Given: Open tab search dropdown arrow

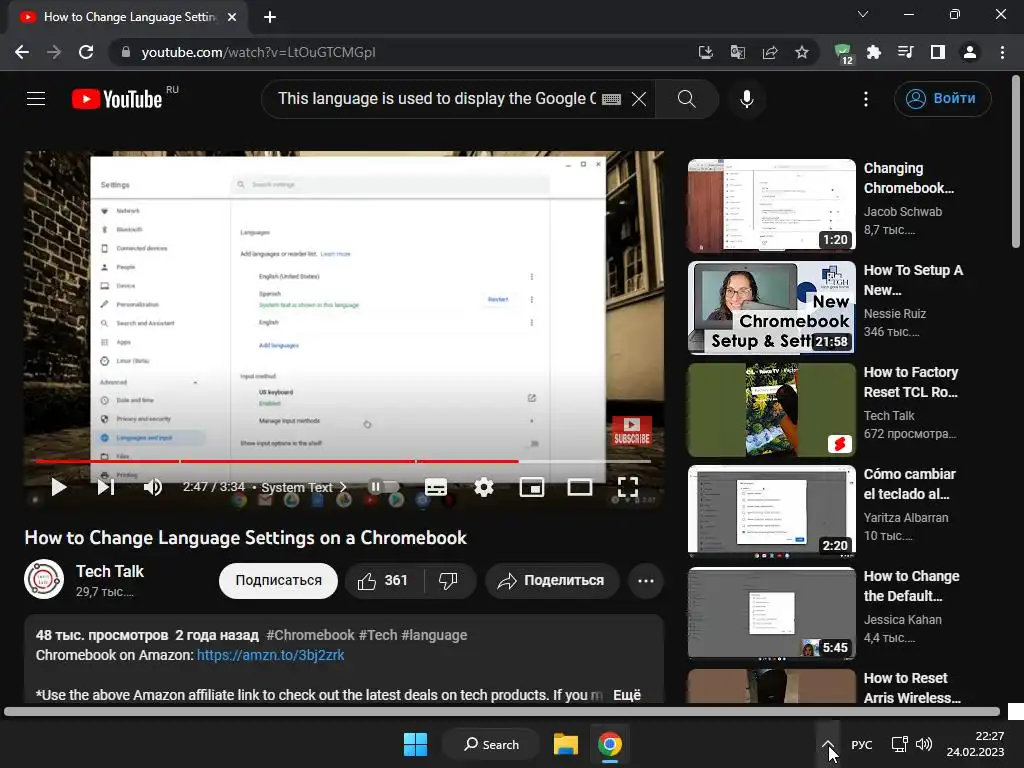Looking at the screenshot, I should coord(863,14).
